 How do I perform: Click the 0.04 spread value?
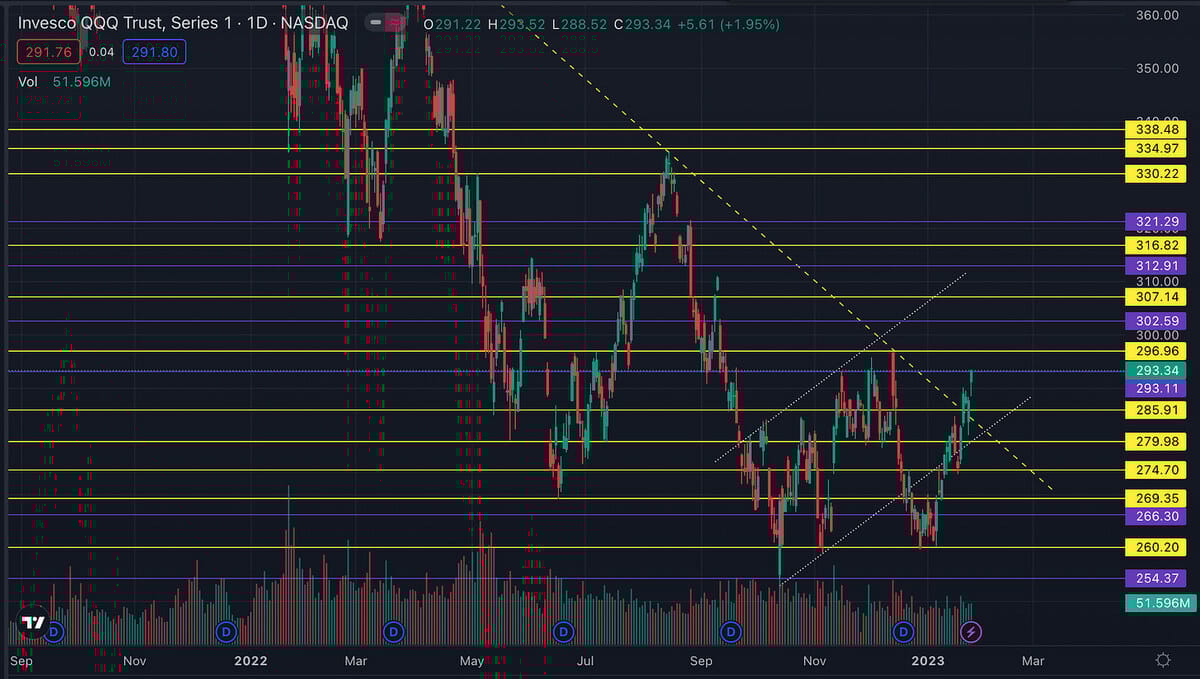101,52
